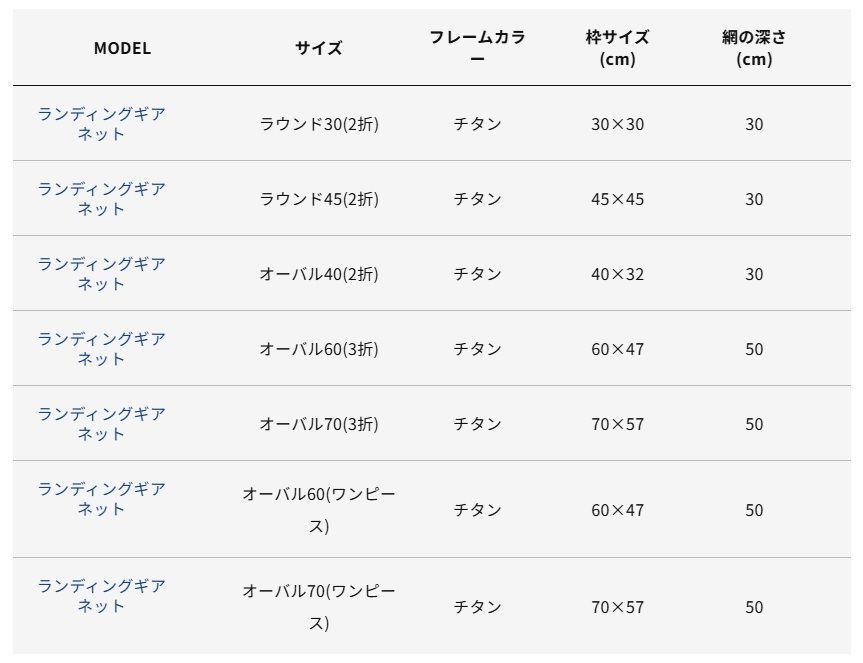Open ランディングギアネット link for オーバル40(2折)
The image size is (863, 663).
click(101, 273)
